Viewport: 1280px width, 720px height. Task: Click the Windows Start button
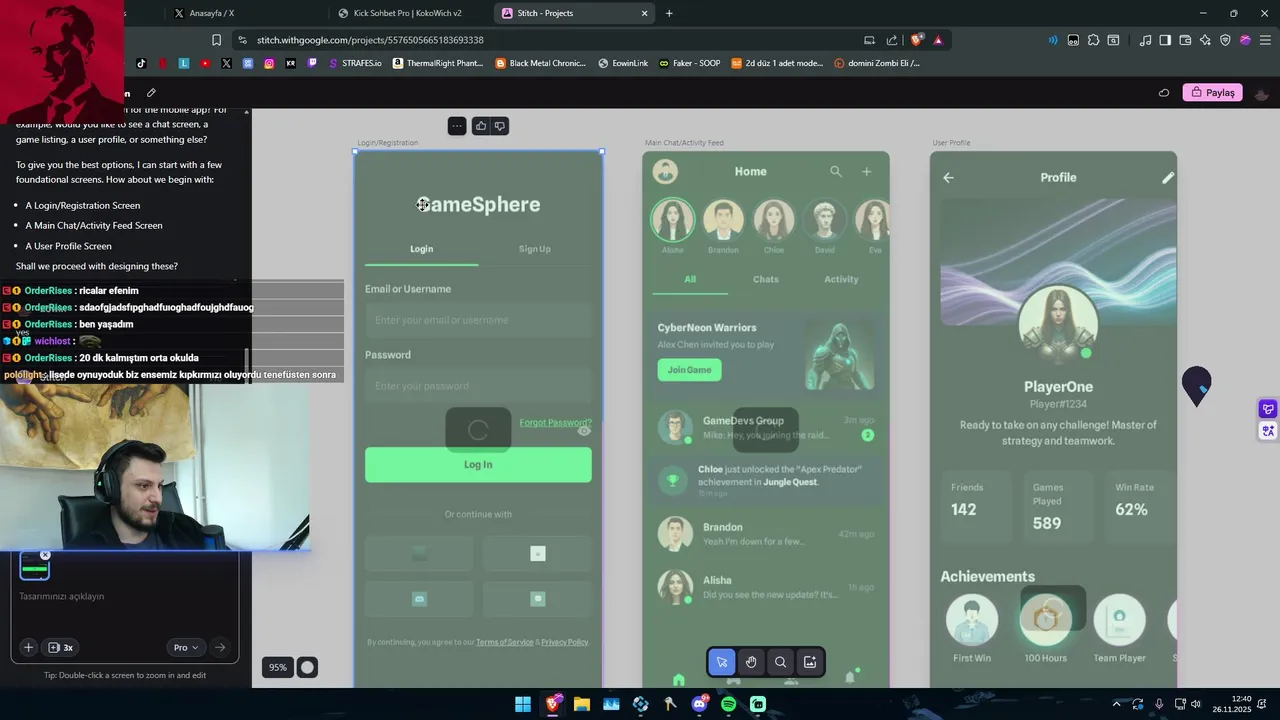point(523,704)
